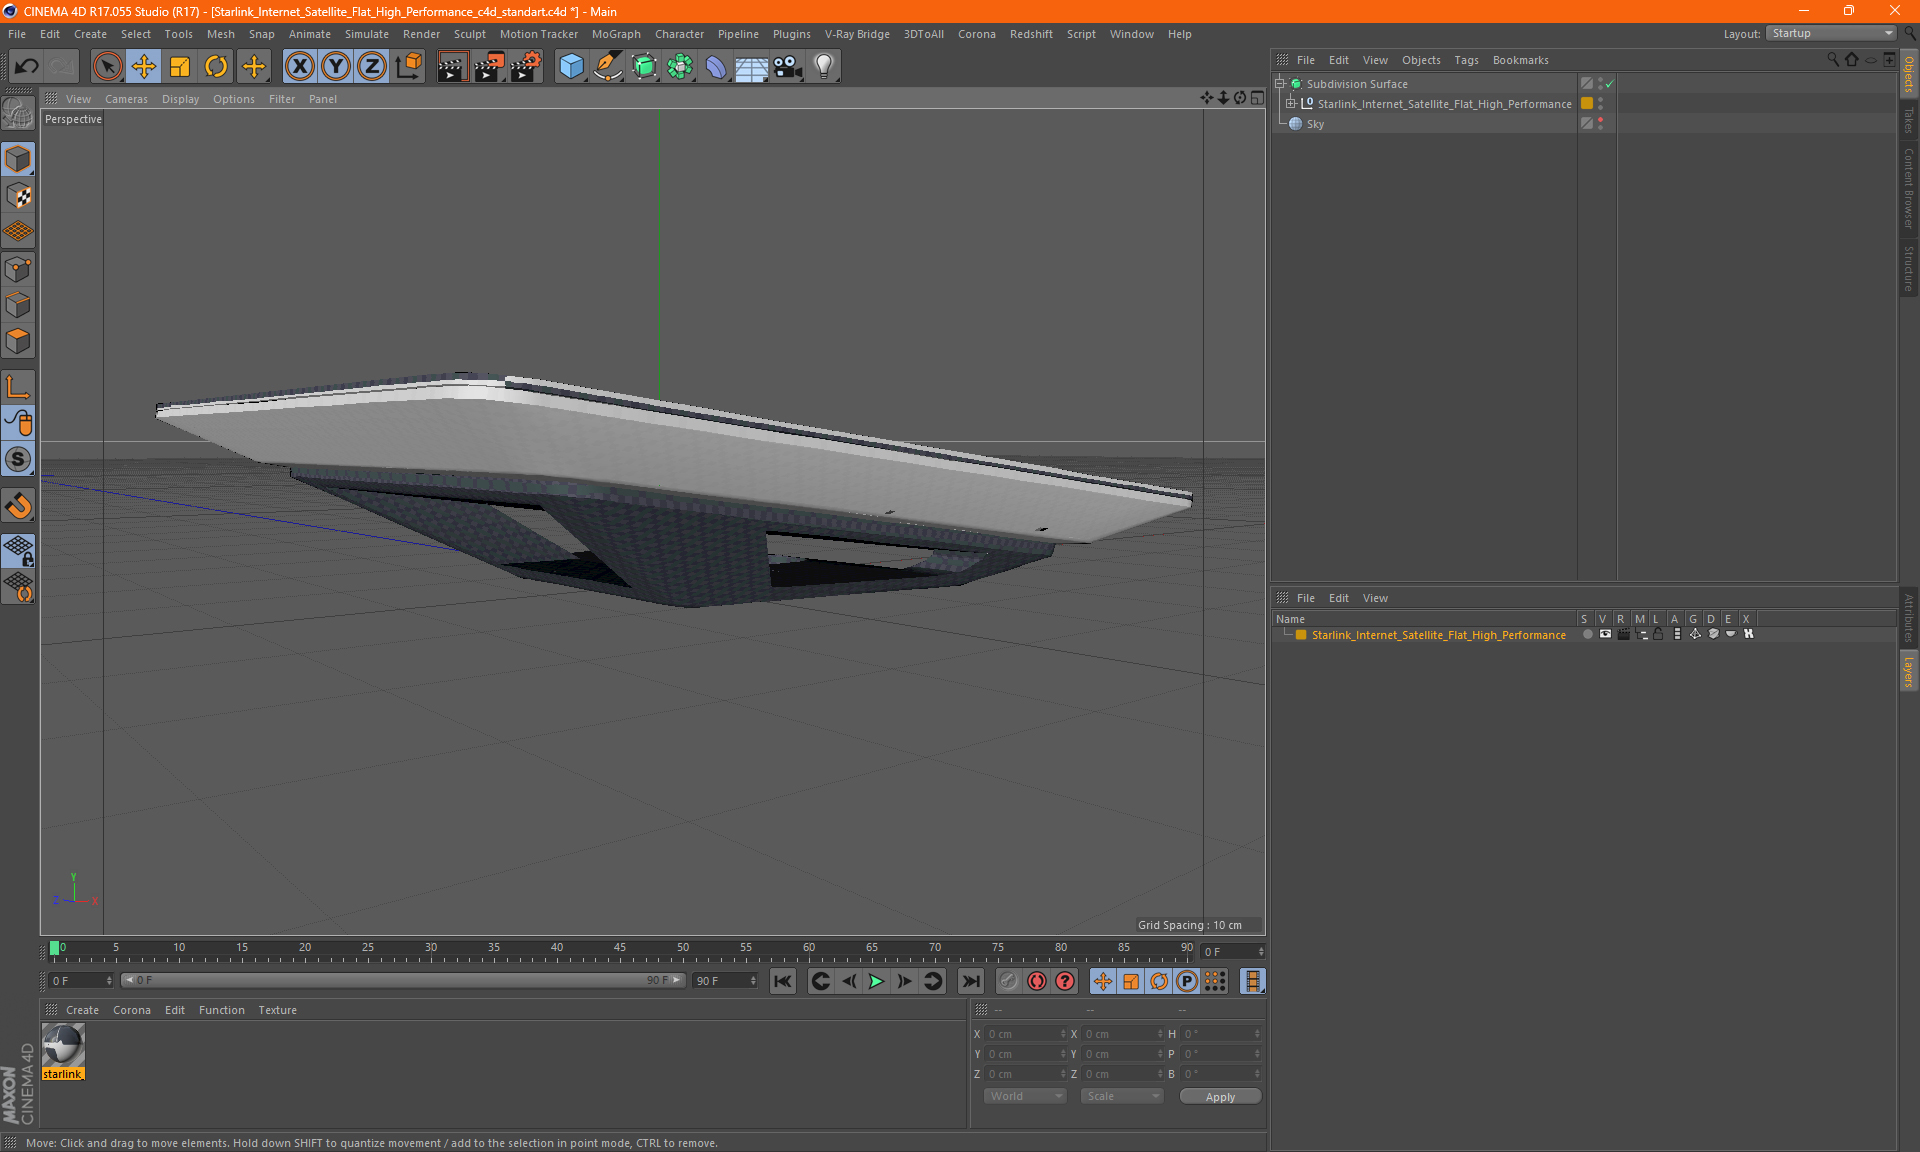The width and height of the screenshot is (1920, 1152).
Task: Click Starlink object layer color swatch
Action: pyautogui.click(x=1587, y=104)
